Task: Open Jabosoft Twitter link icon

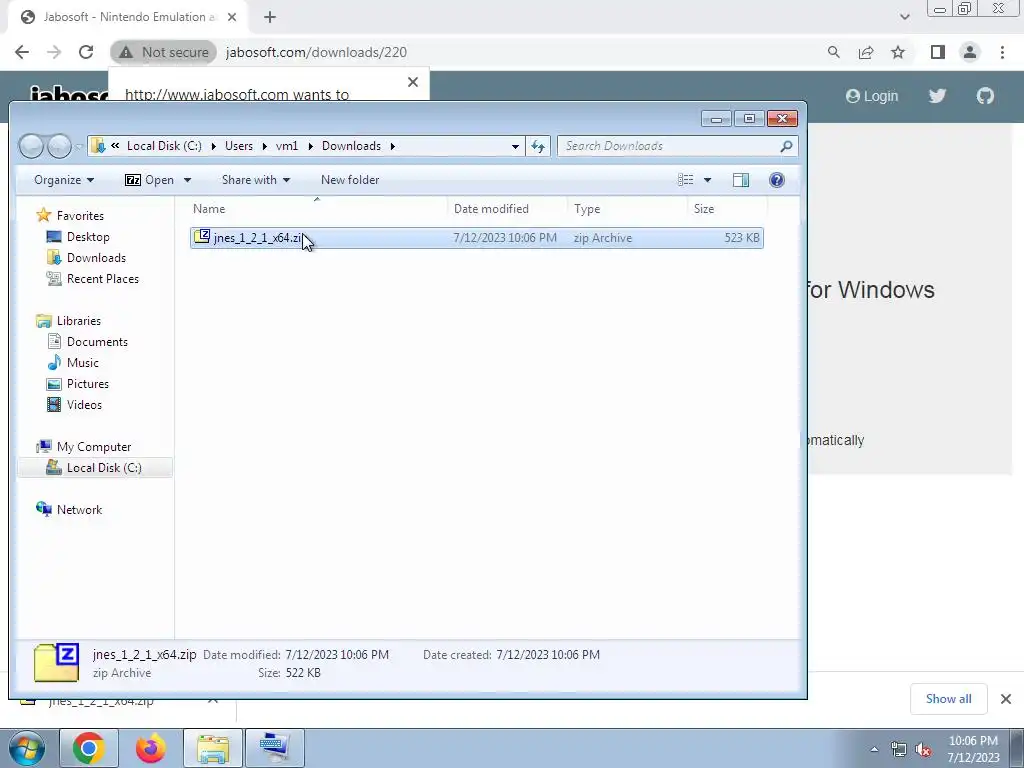Action: coord(937,96)
